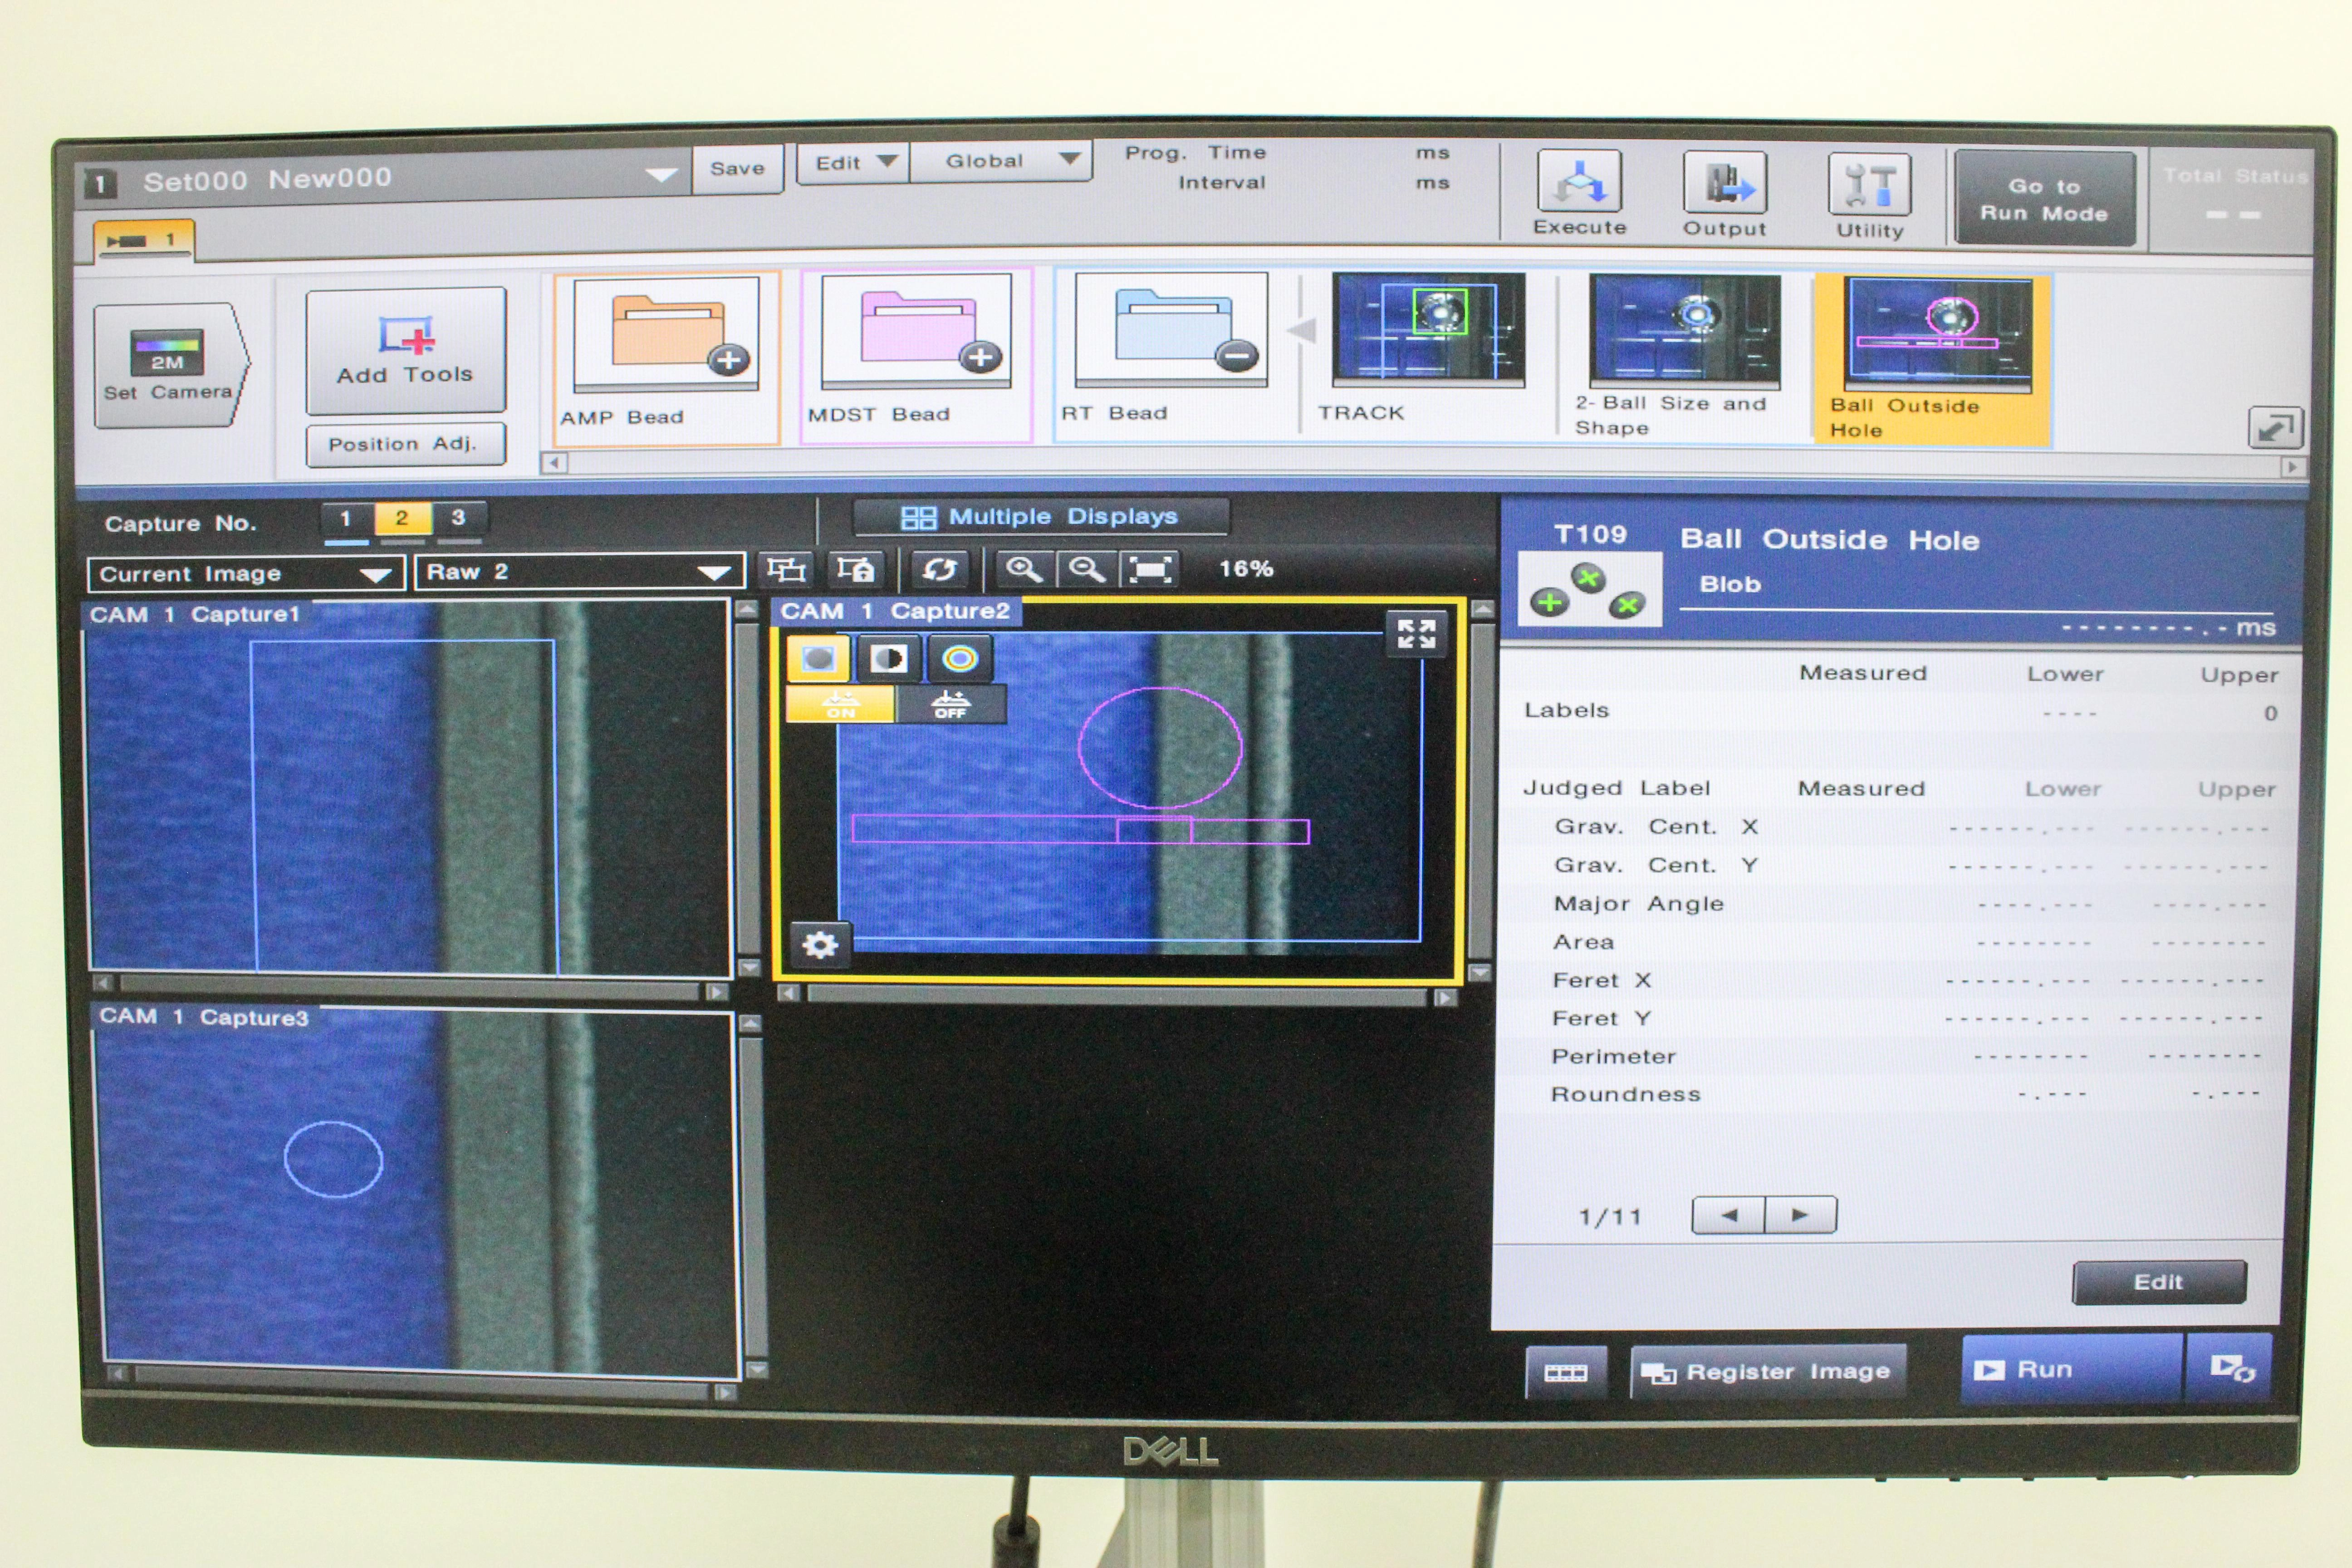Turn overlay display ON in Capture2
Image resolution: width=2352 pixels, height=1568 pixels.
click(840, 704)
